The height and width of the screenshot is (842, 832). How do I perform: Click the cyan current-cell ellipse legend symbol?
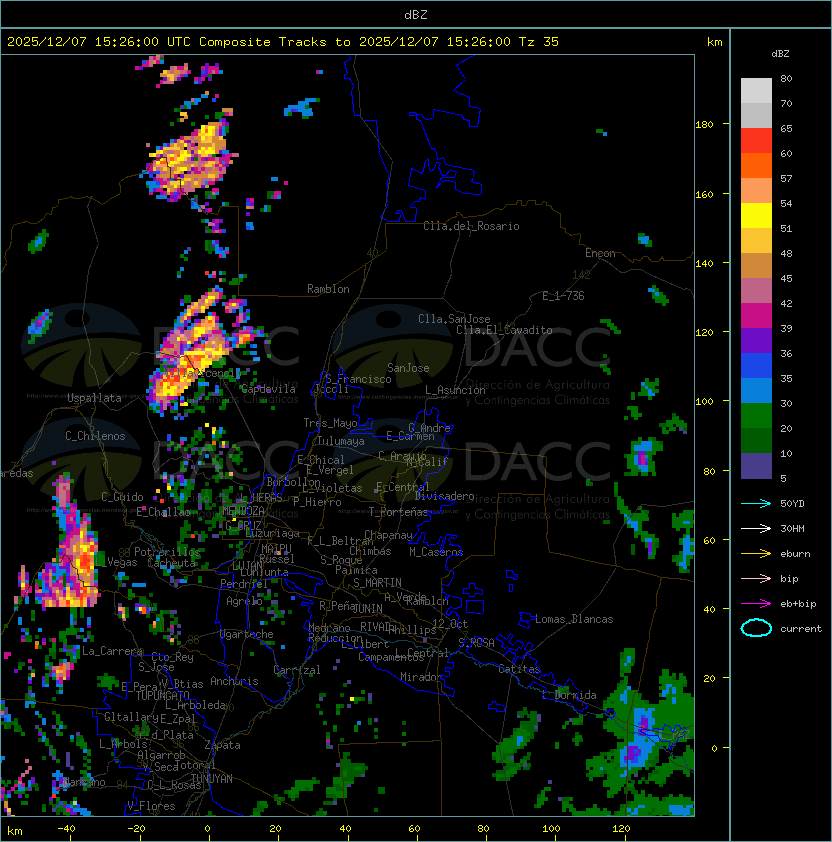click(756, 628)
